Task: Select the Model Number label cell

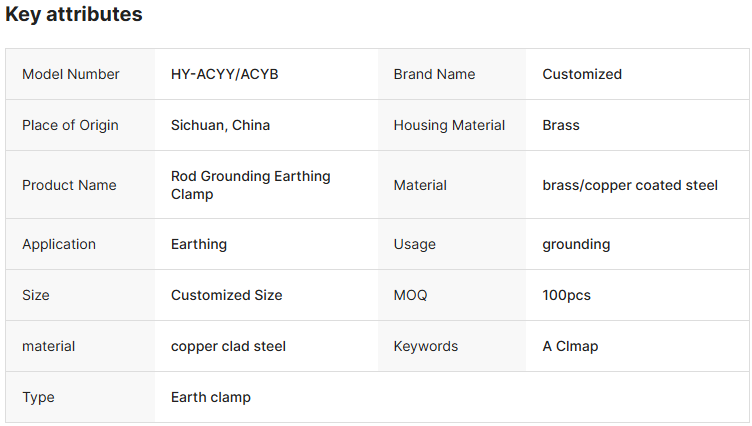Action: (71, 74)
